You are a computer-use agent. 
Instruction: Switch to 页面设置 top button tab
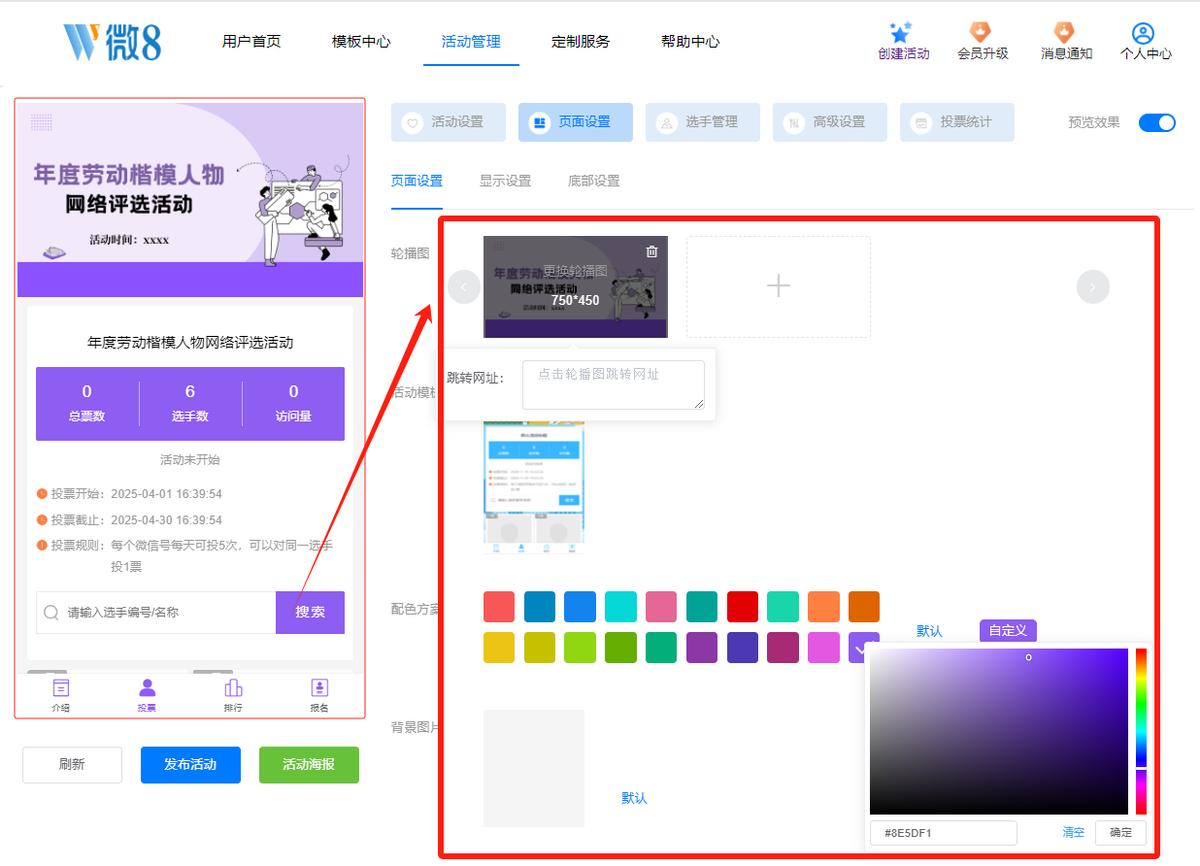click(575, 122)
